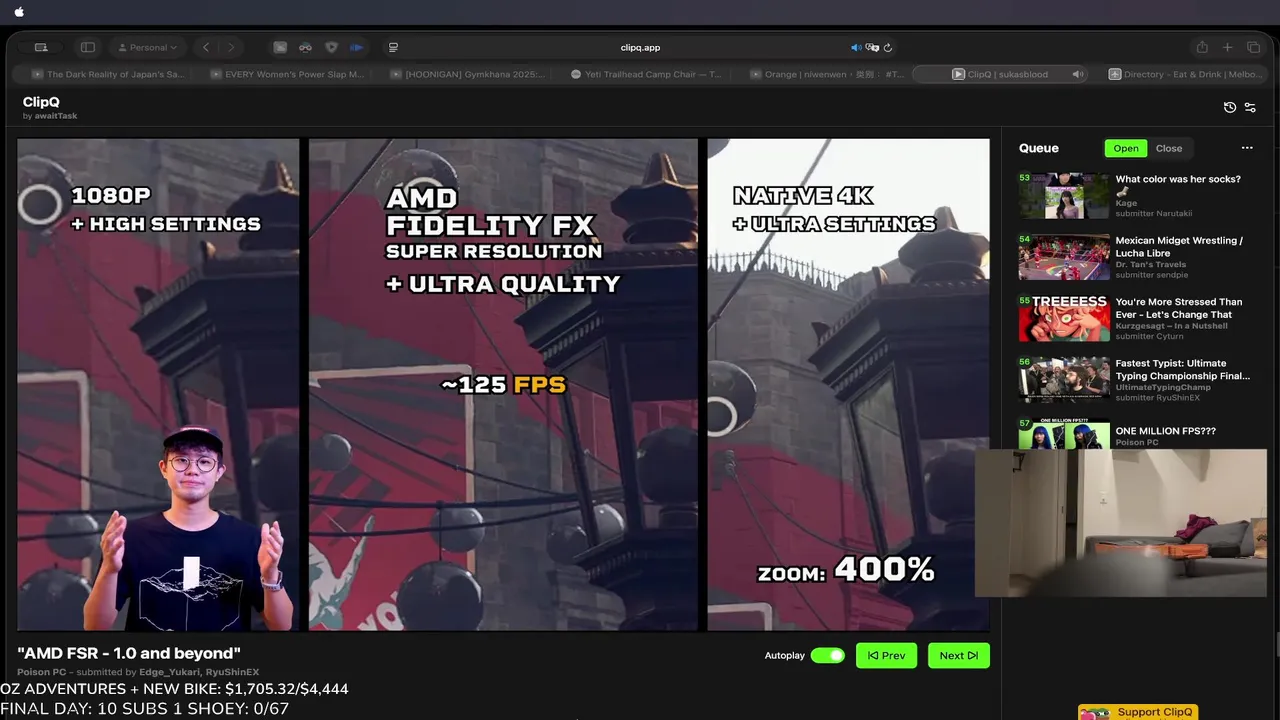Mute audio via address bar speaker icon
This screenshot has height=720, width=1280.
[x=856, y=47]
